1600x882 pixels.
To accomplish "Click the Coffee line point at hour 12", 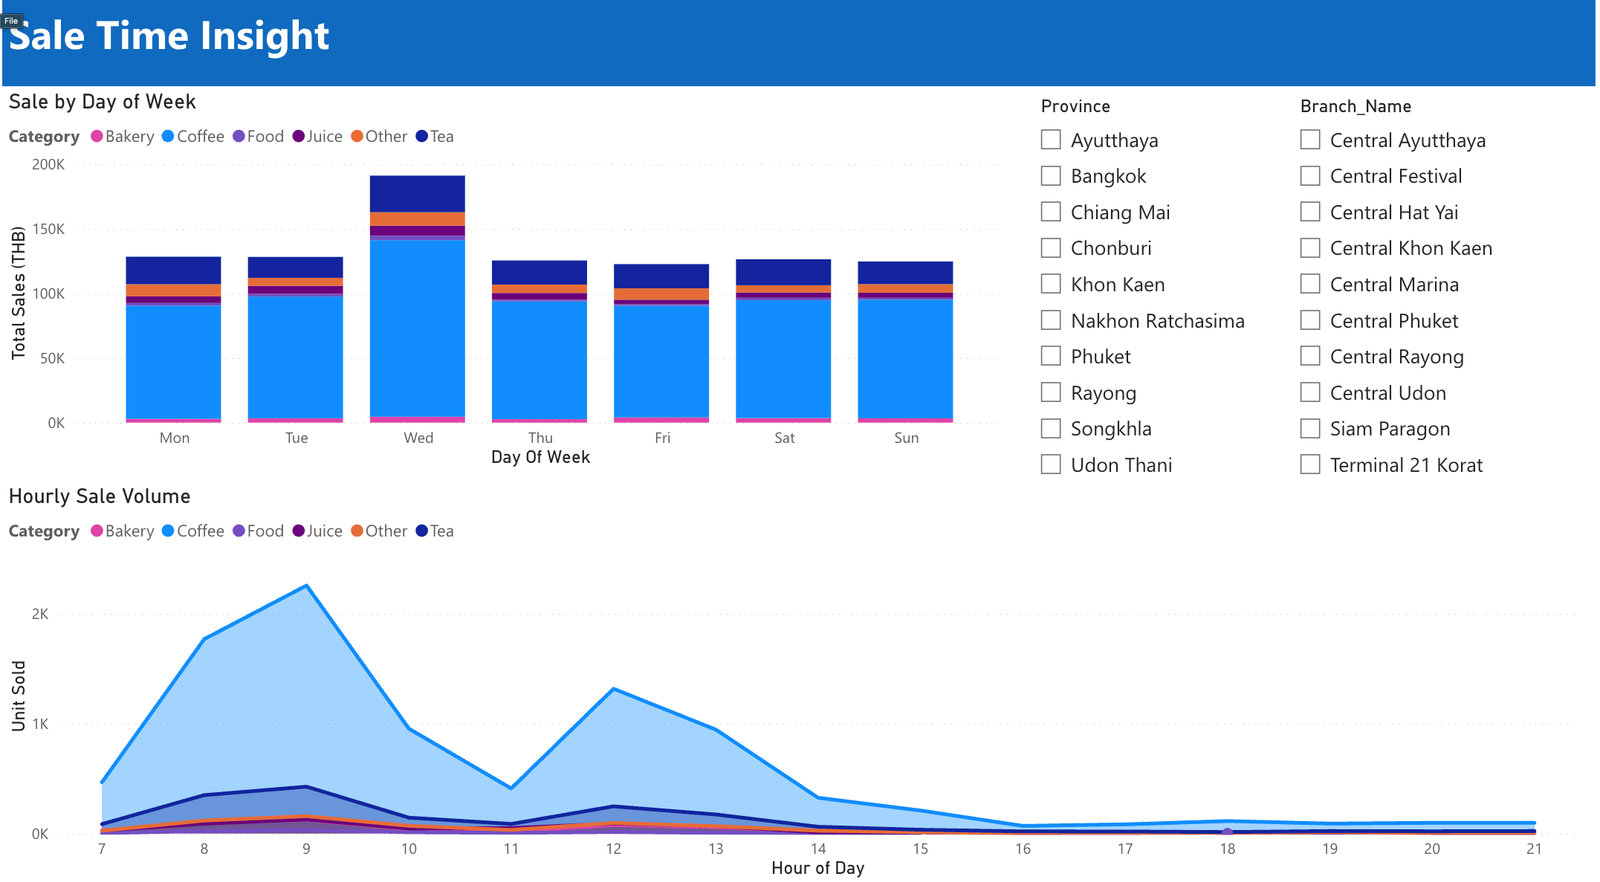I will (613, 688).
